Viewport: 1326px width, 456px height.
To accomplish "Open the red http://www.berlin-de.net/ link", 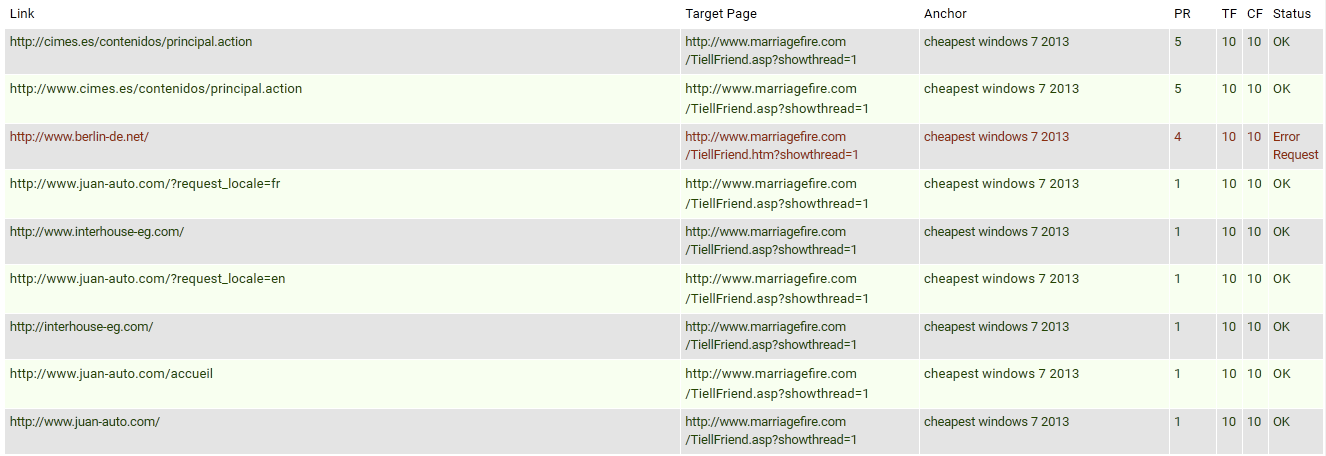I will (79, 137).
